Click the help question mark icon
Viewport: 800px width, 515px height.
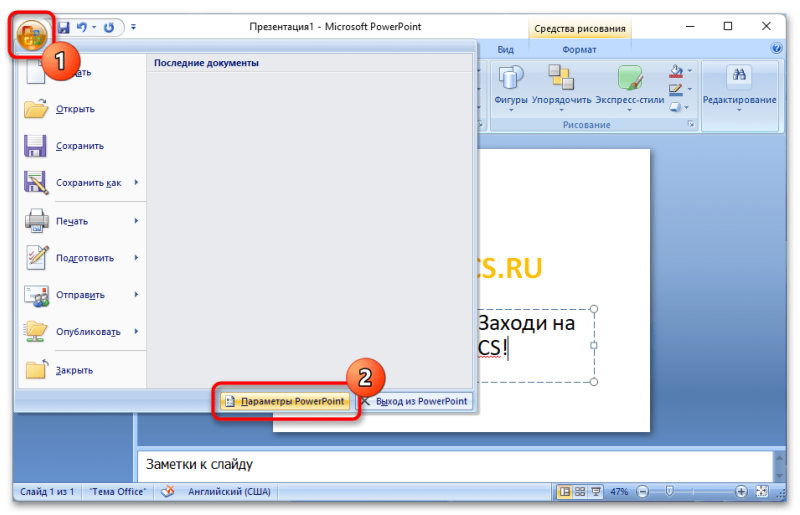pyautogui.click(x=776, y=48)
